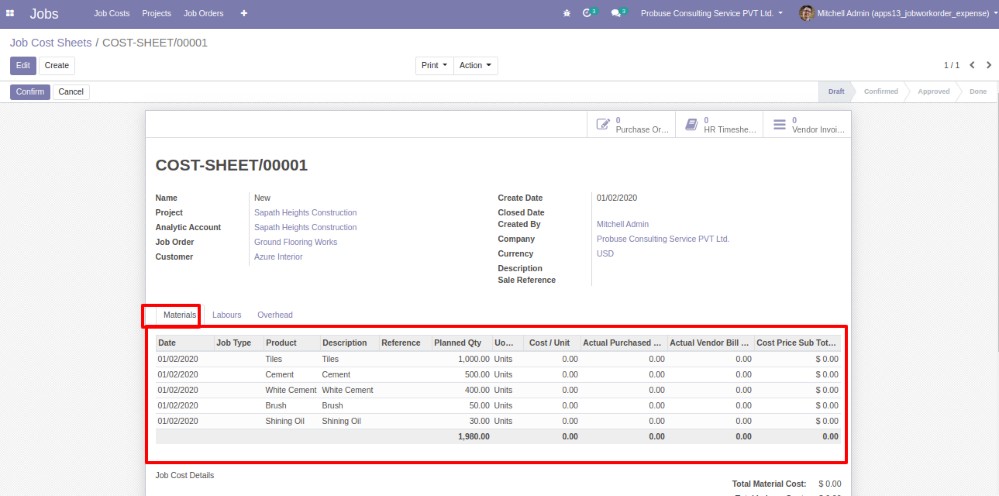Click the Confirm button

(30, 91)
